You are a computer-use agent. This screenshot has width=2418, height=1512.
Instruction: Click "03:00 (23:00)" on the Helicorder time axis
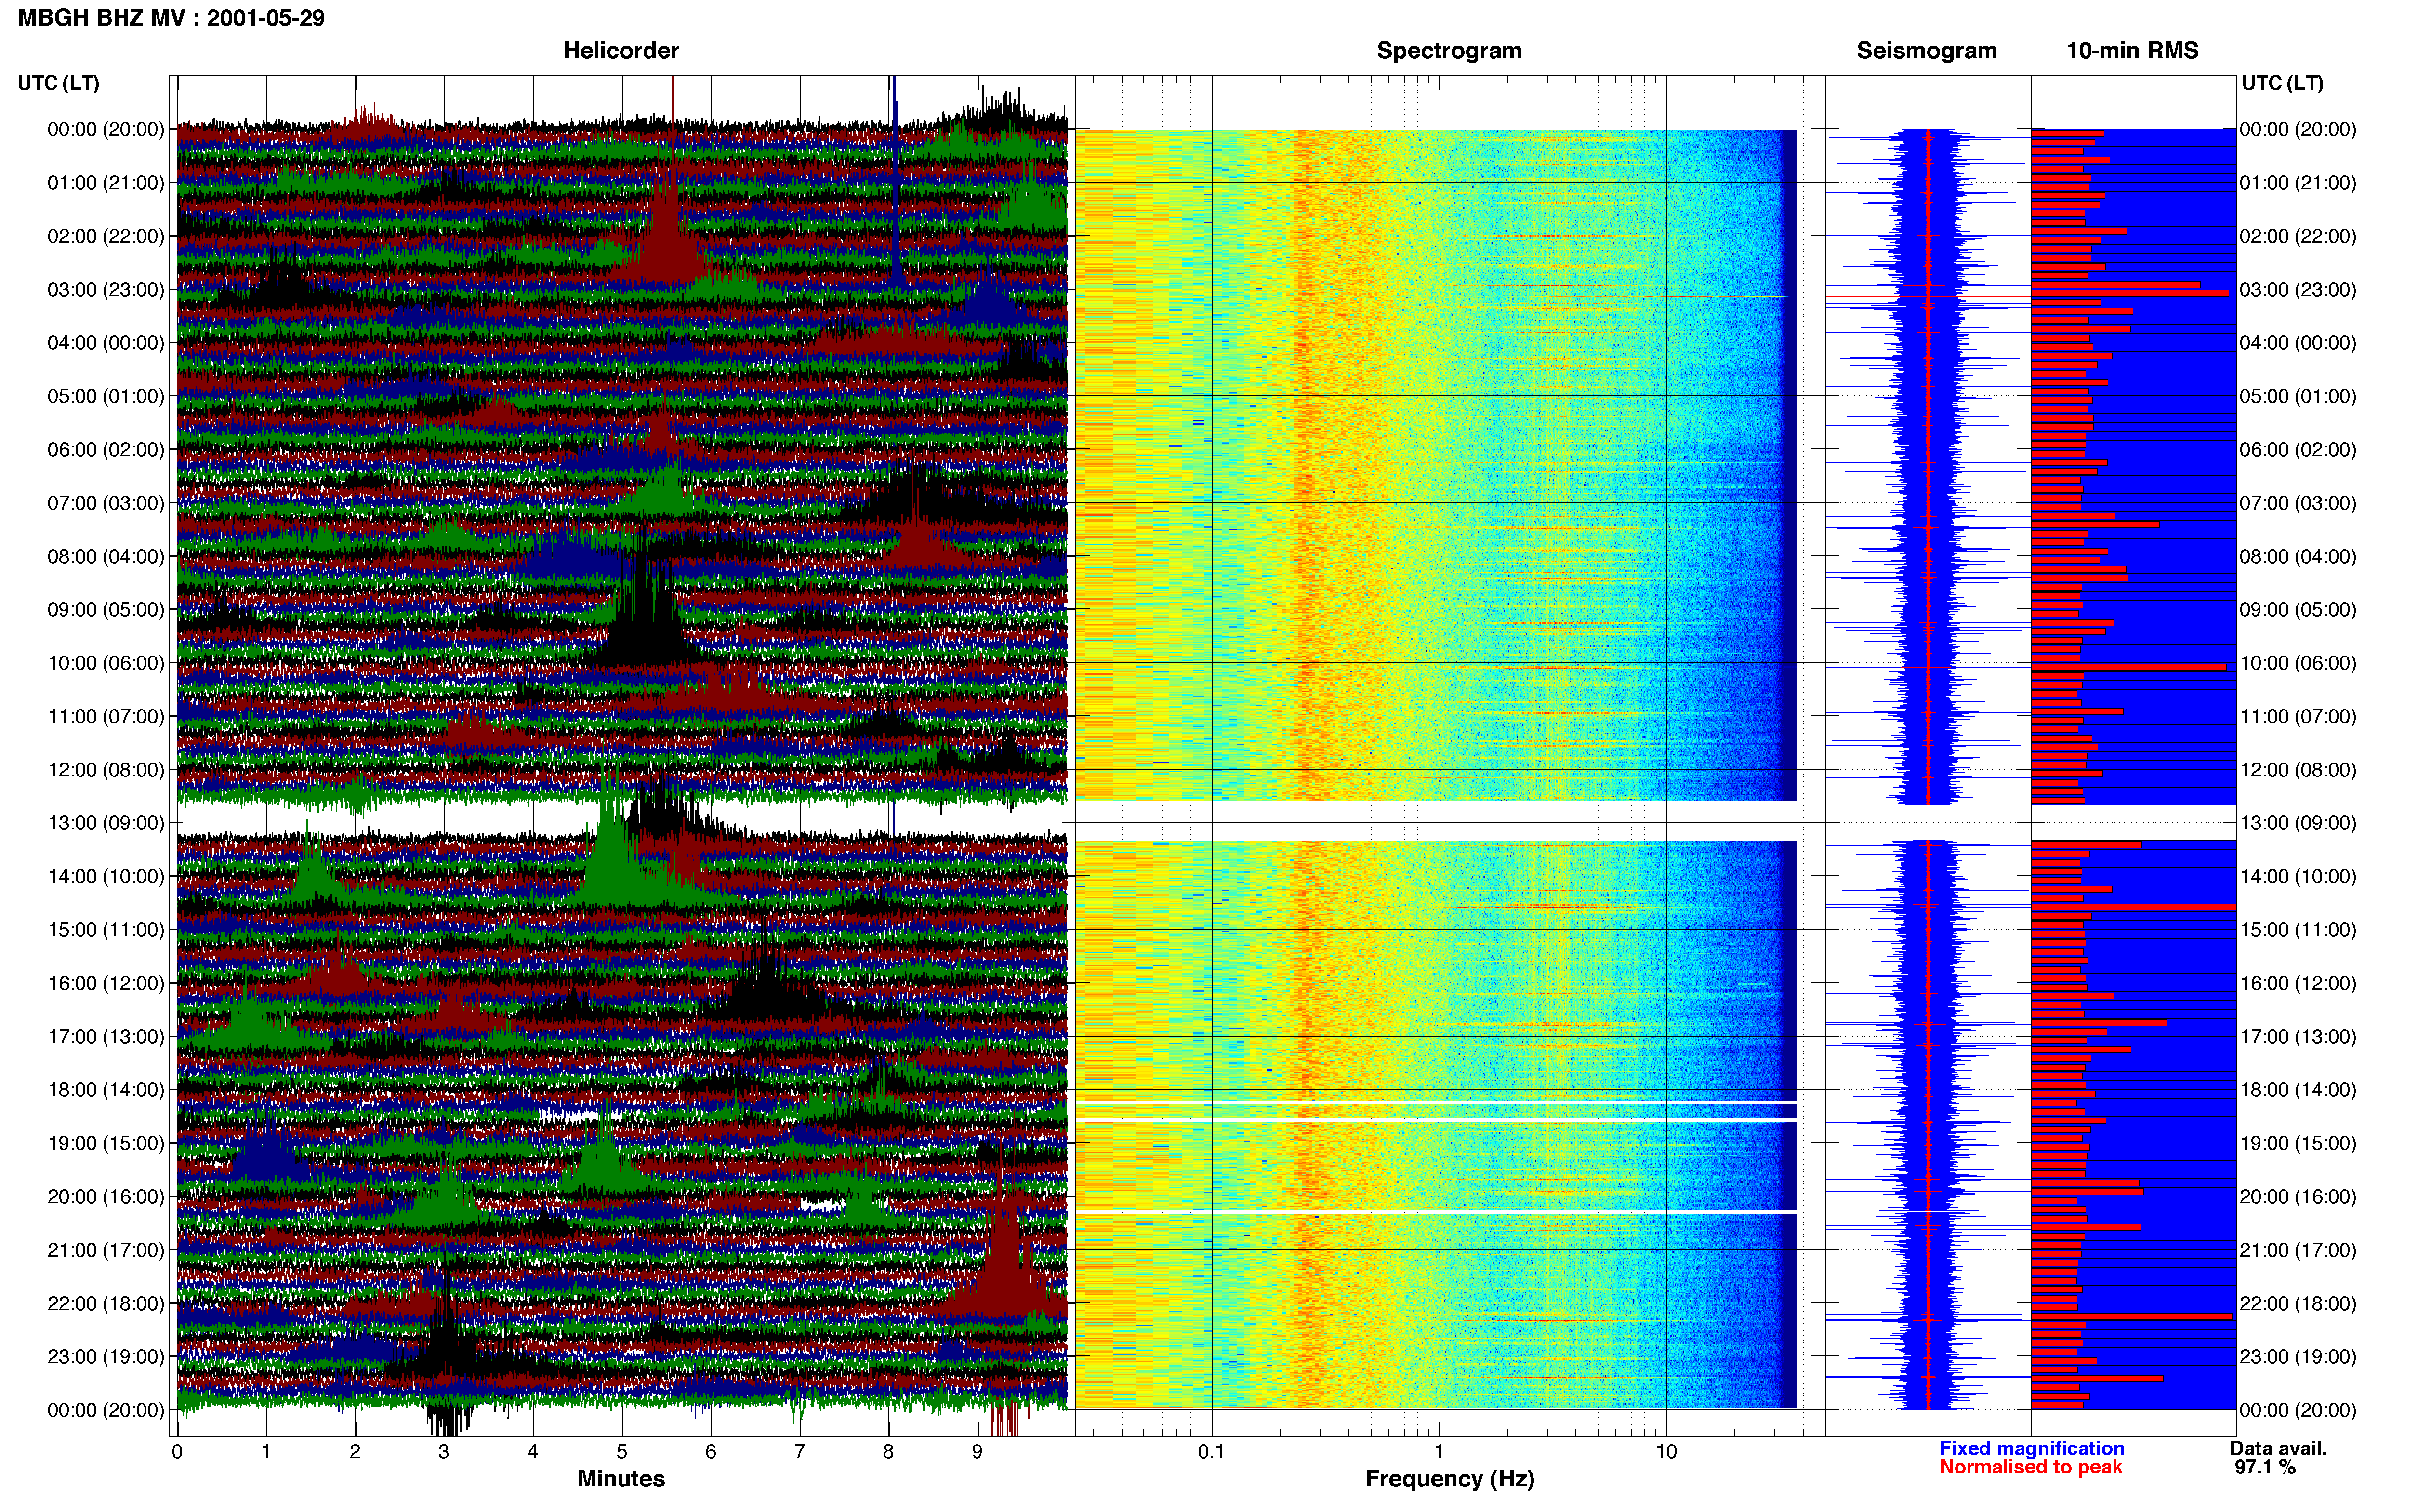click(x=105, y=290)
